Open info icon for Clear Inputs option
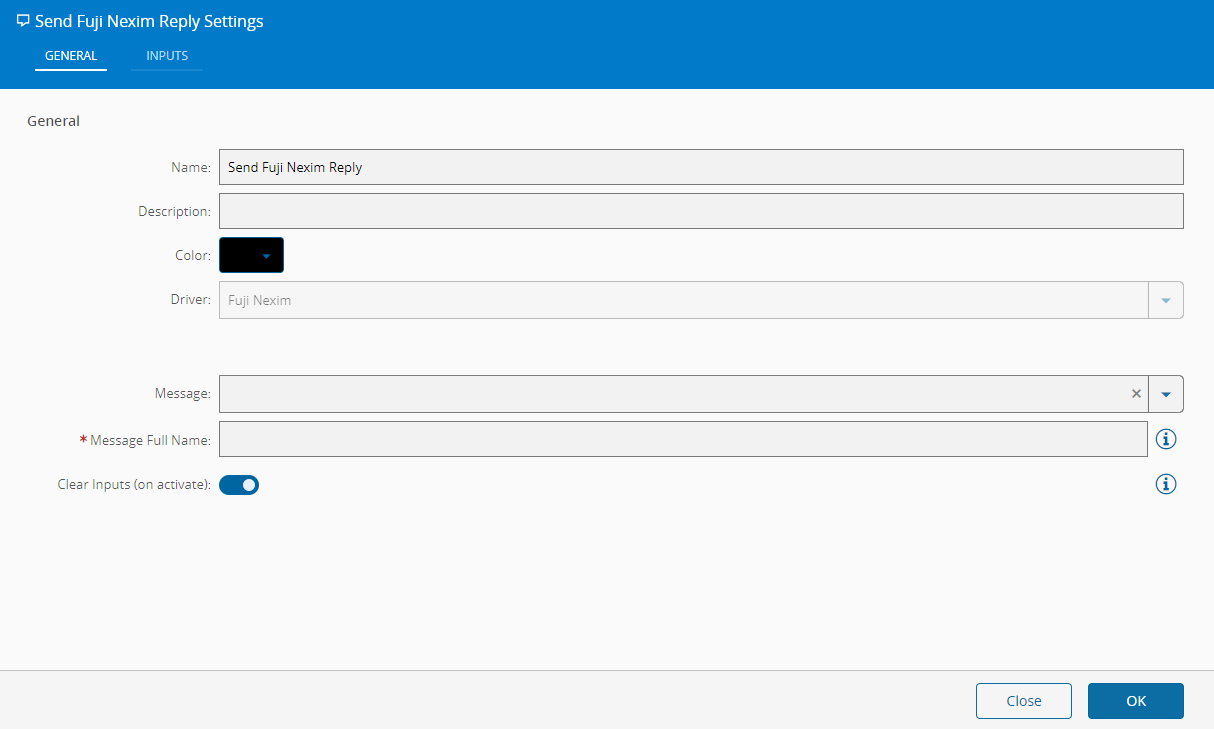The image size is (1214, 729). pos(1165,485)
